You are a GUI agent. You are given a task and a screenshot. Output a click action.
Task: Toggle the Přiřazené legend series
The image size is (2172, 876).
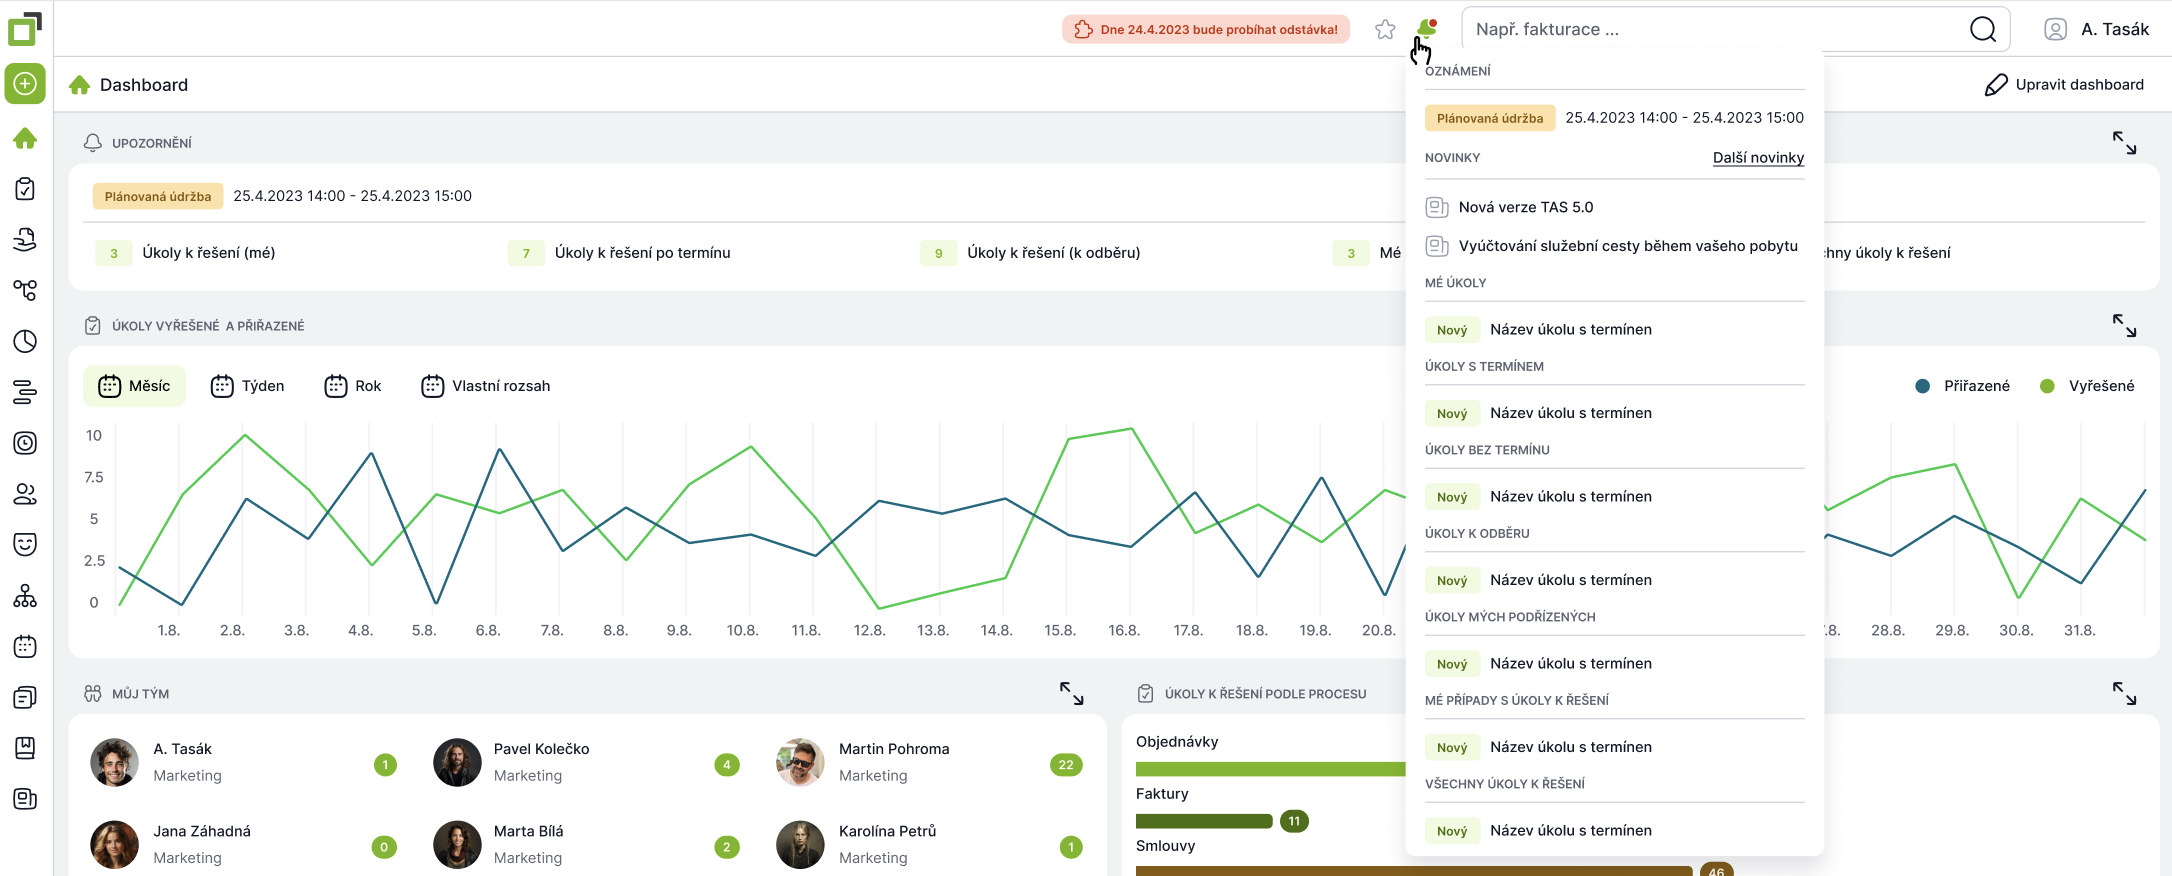click(1963, 386)
